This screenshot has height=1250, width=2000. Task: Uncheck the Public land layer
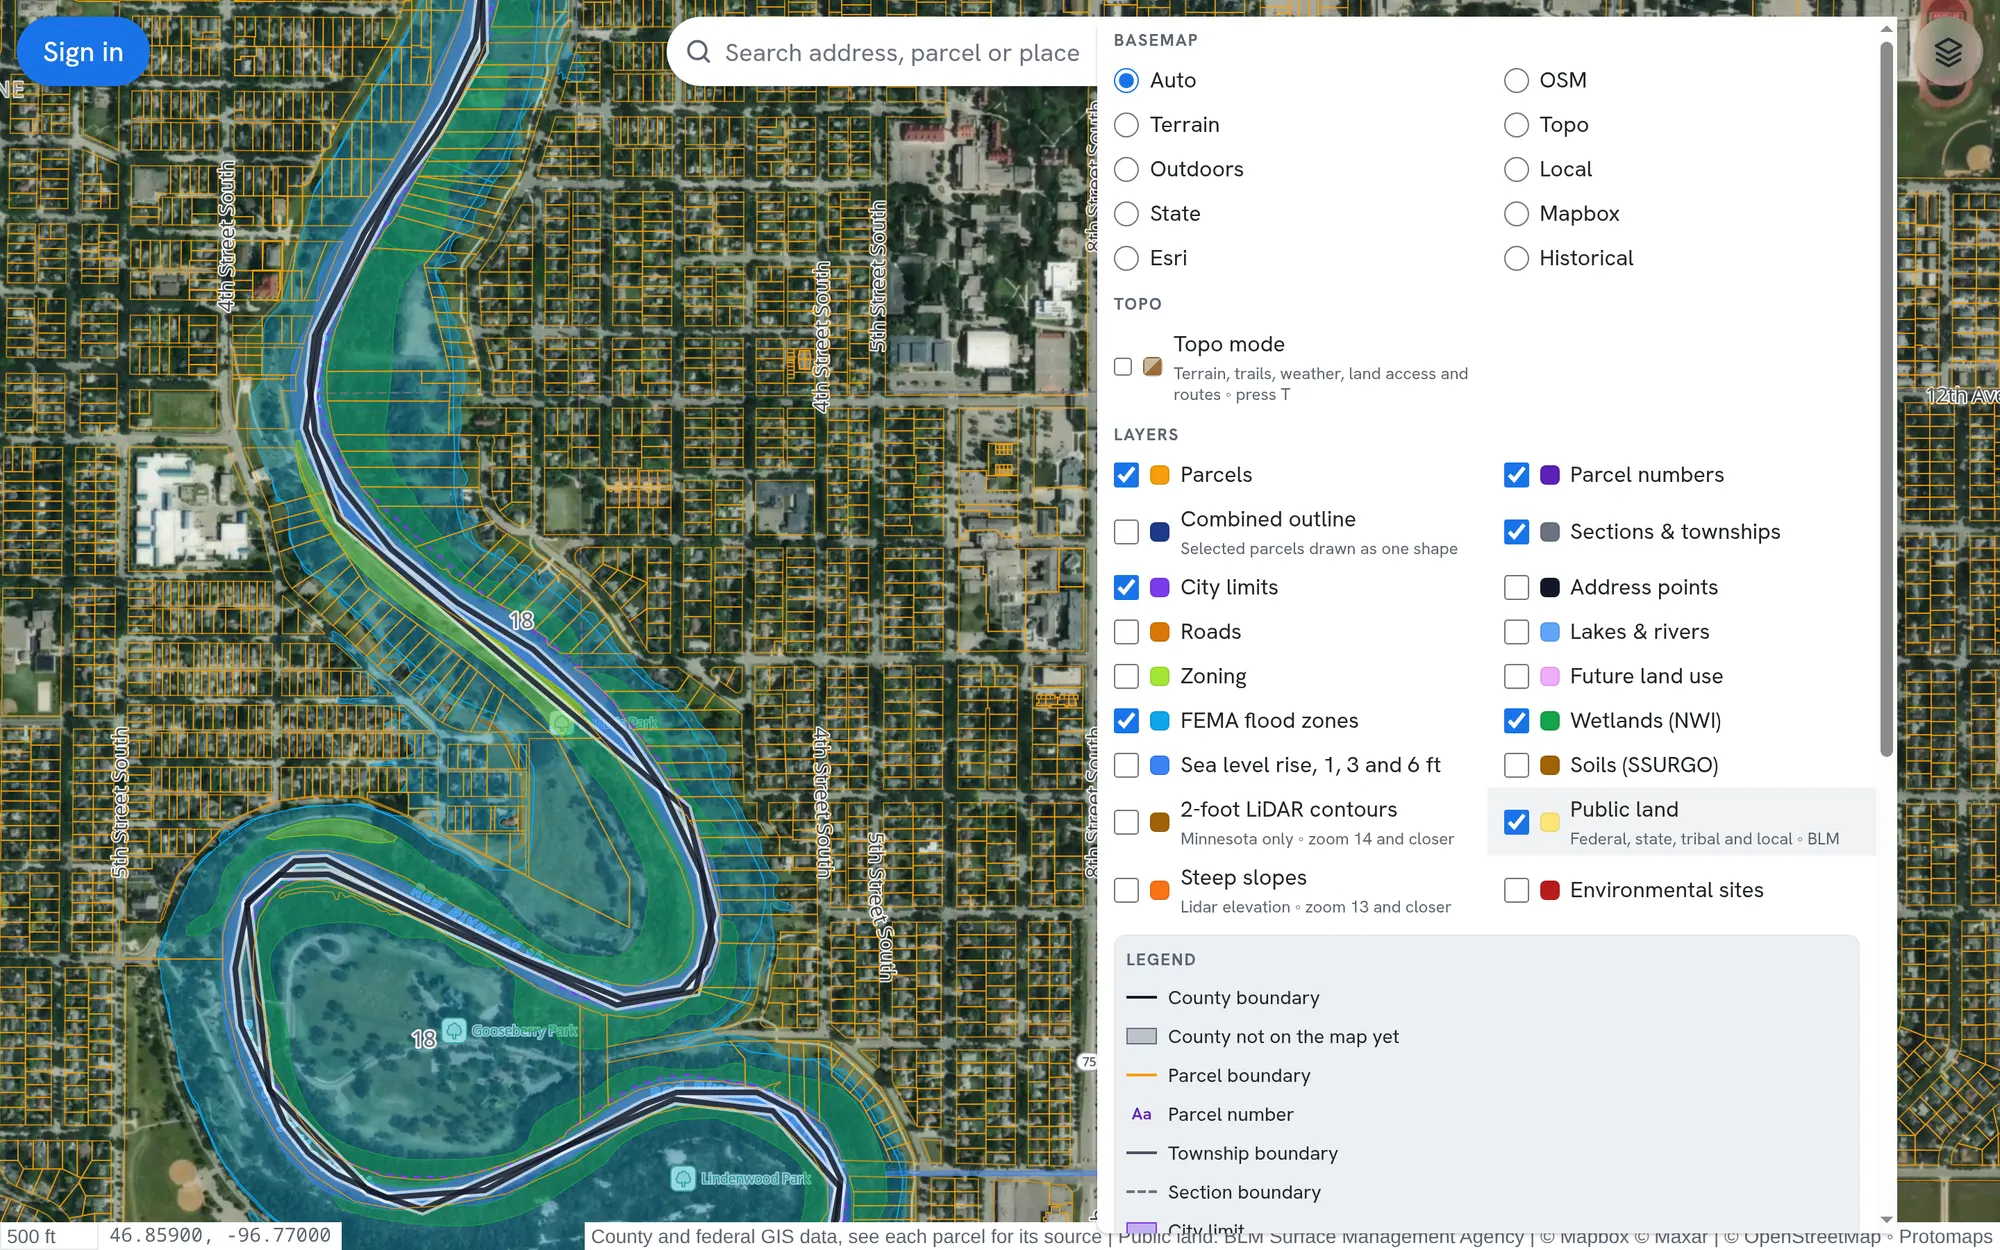point(1516,822)
